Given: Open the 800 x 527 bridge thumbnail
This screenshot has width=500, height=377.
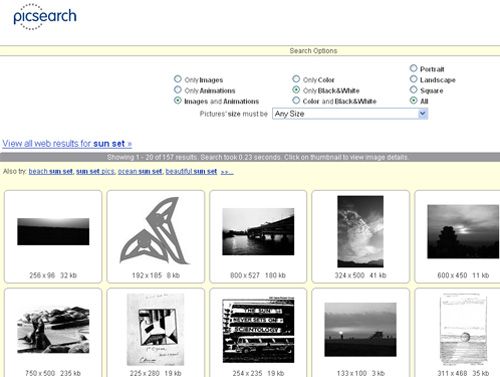Looking at the screenshot, I should 258,232.
